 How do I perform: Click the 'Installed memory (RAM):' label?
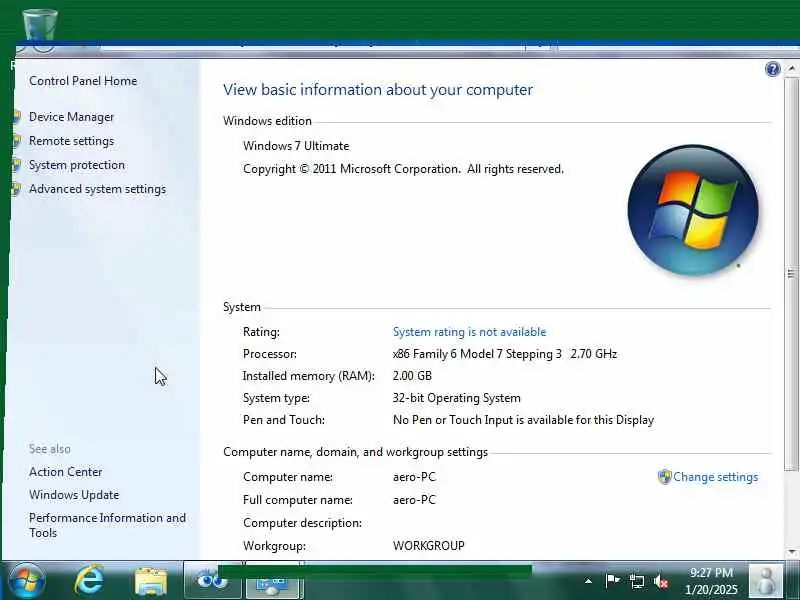pyautogui.click(x=309, y=376)
